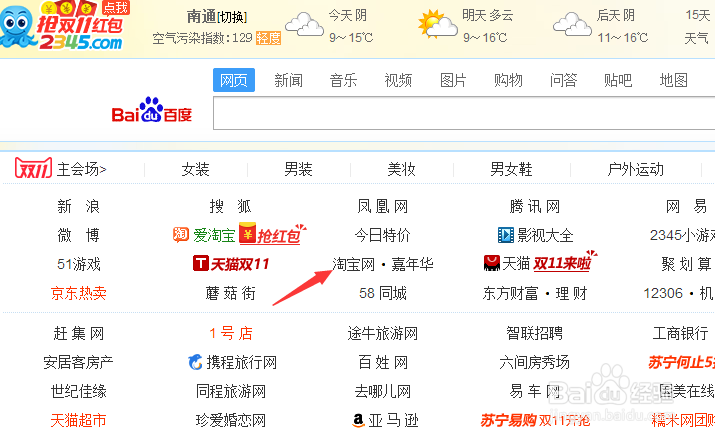Open the 聚划算 link

tap(686, 264)
